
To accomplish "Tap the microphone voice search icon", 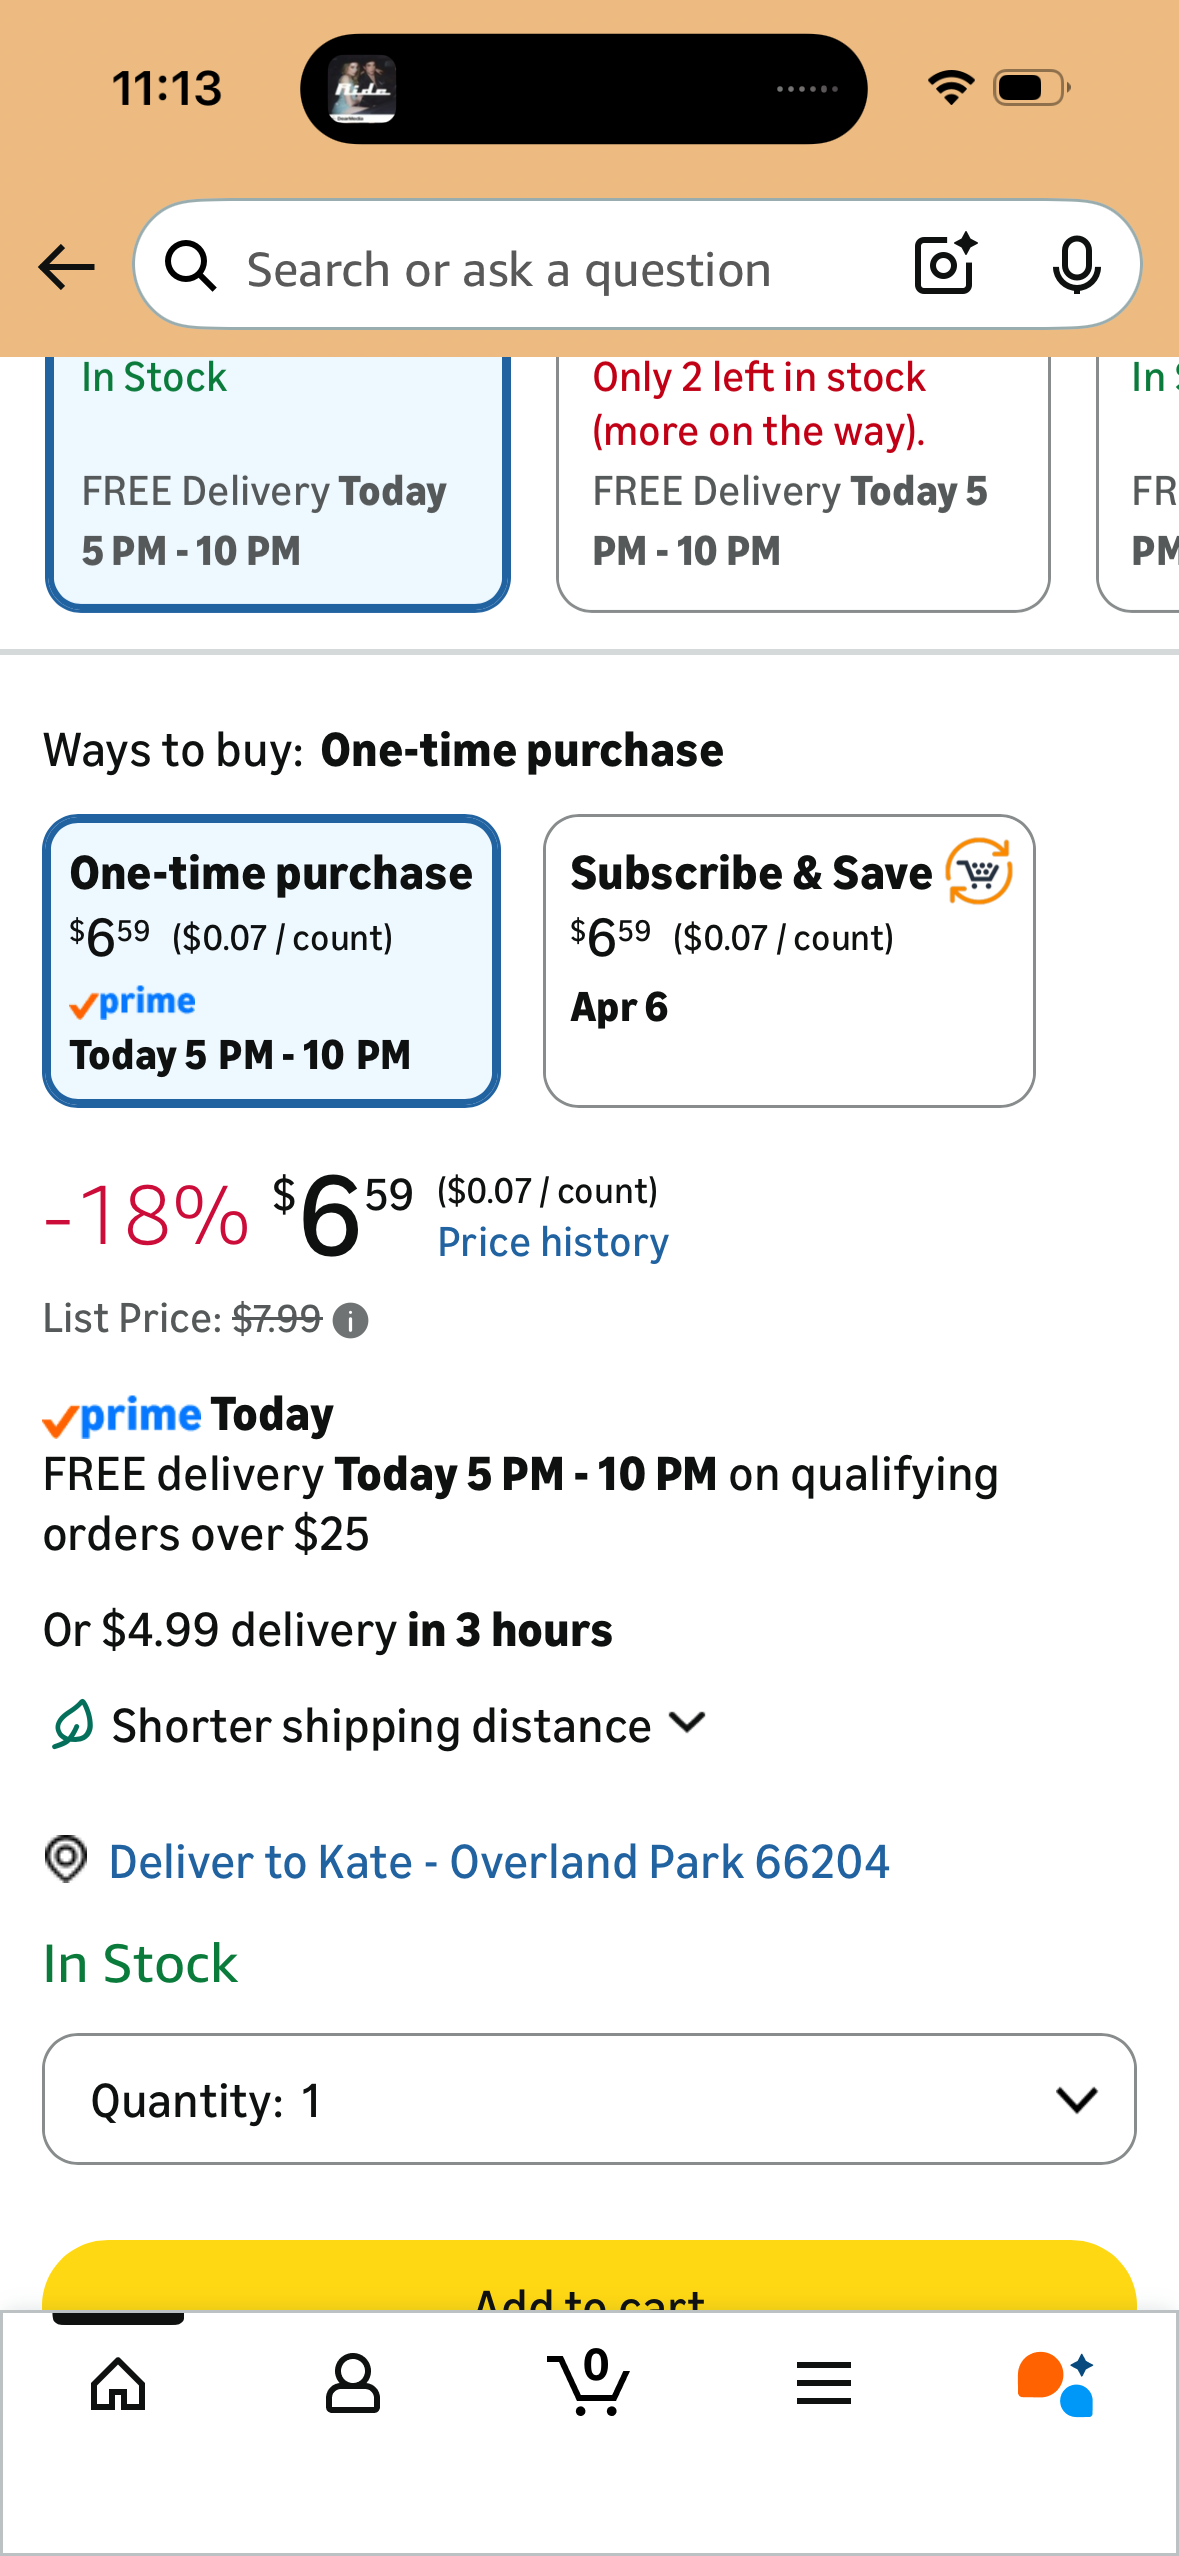I will [x=1076, y=266].
